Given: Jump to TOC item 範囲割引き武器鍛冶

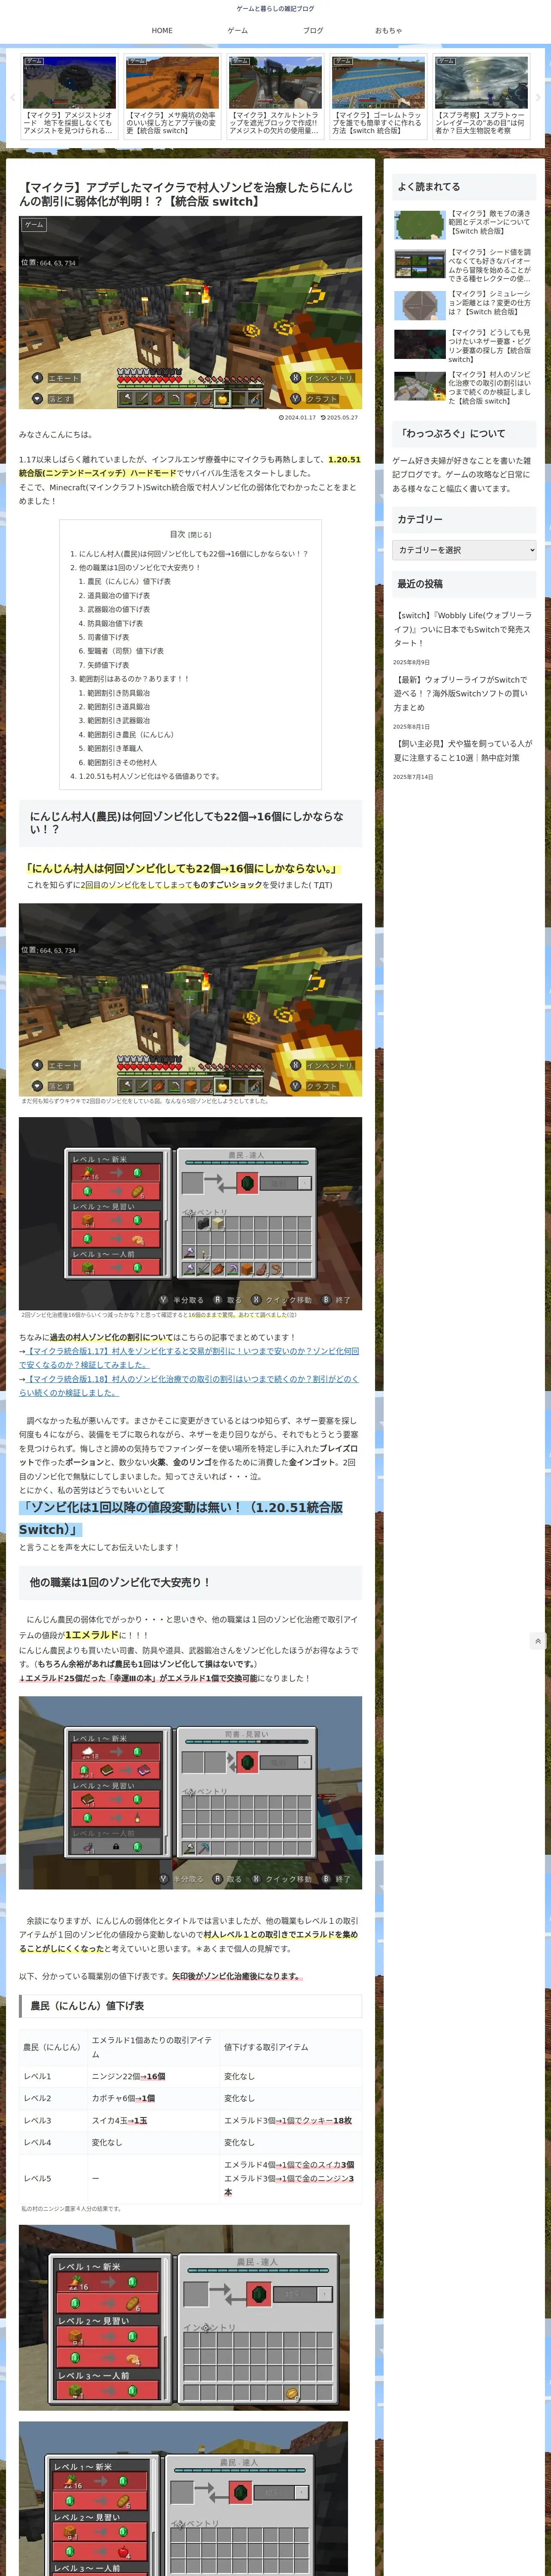Looking at the screenshot, I should point(119,721).
